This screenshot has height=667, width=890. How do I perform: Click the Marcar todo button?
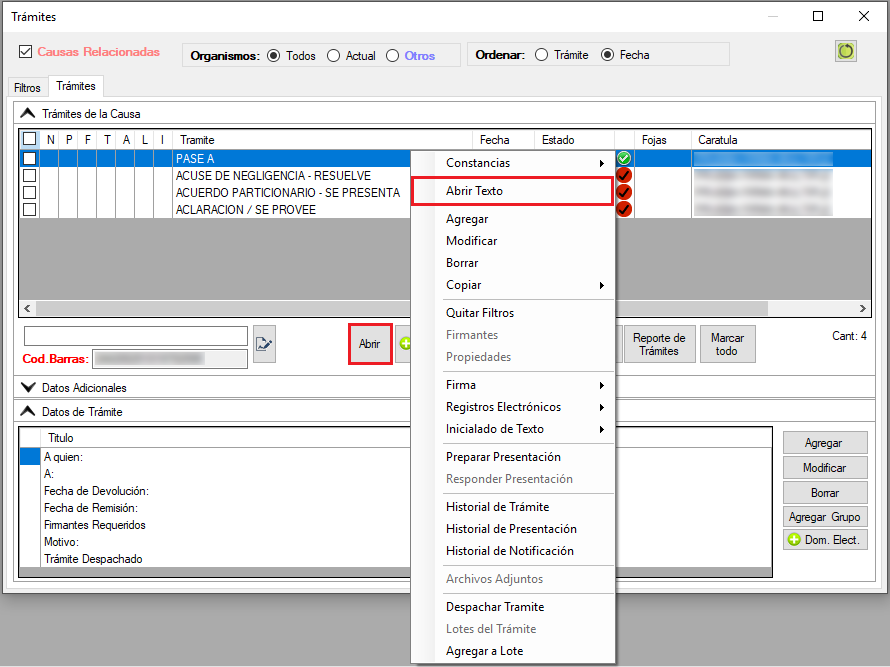[x=727, y=344]
